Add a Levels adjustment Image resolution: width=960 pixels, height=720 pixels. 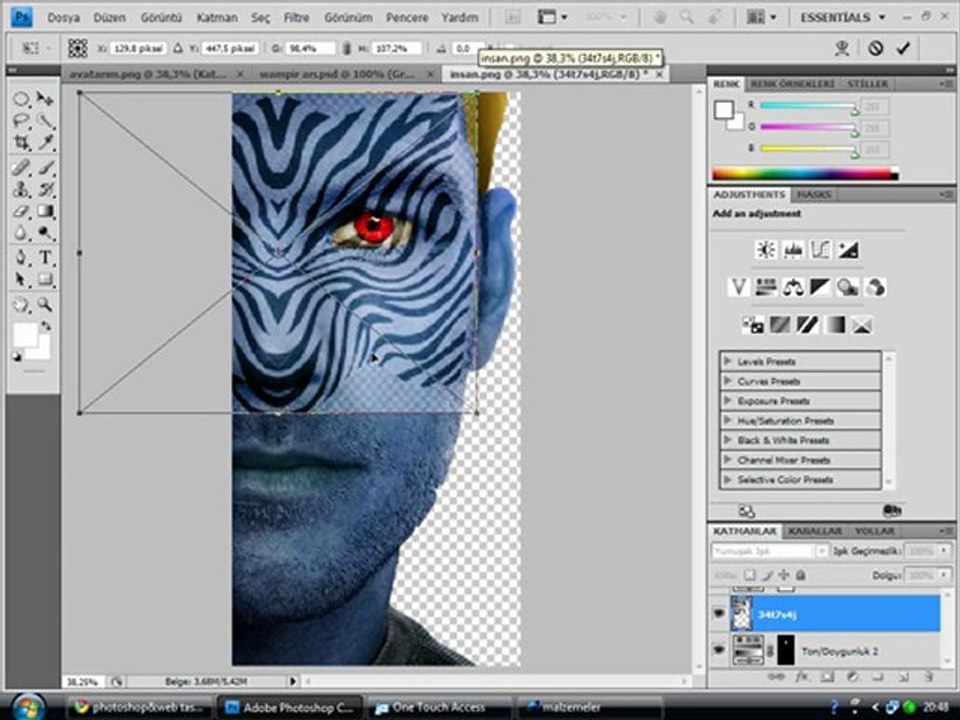[793, 250]
